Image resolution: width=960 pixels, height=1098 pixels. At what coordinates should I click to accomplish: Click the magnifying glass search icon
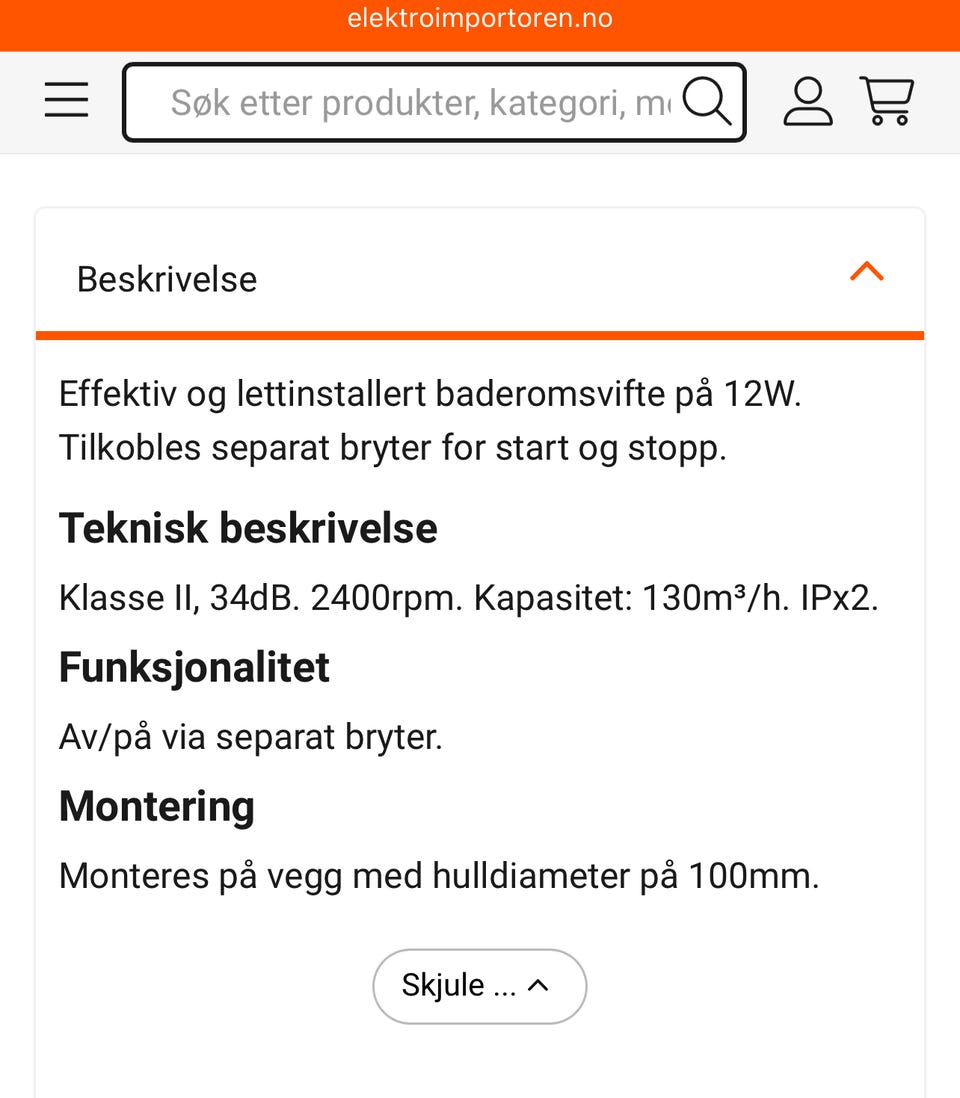[707, 101]
